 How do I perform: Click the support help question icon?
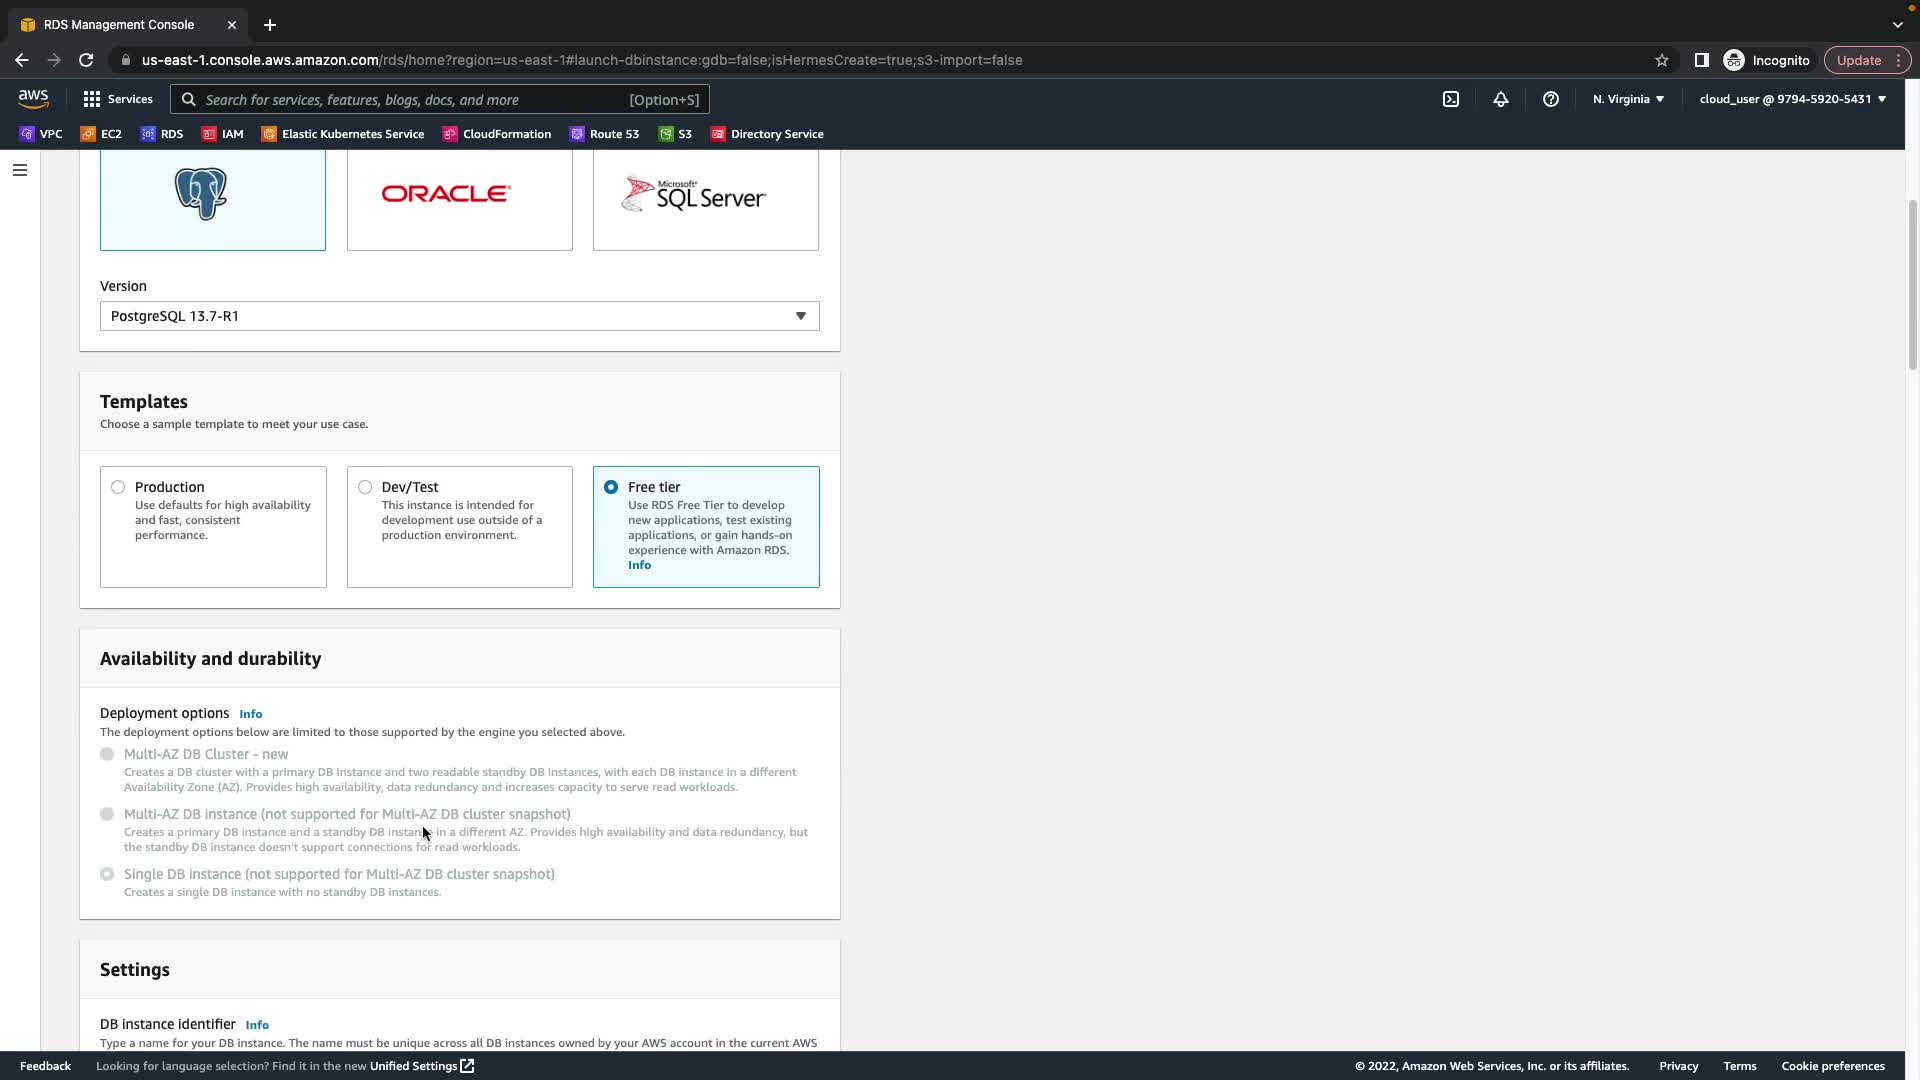(x=1550, y=99)
